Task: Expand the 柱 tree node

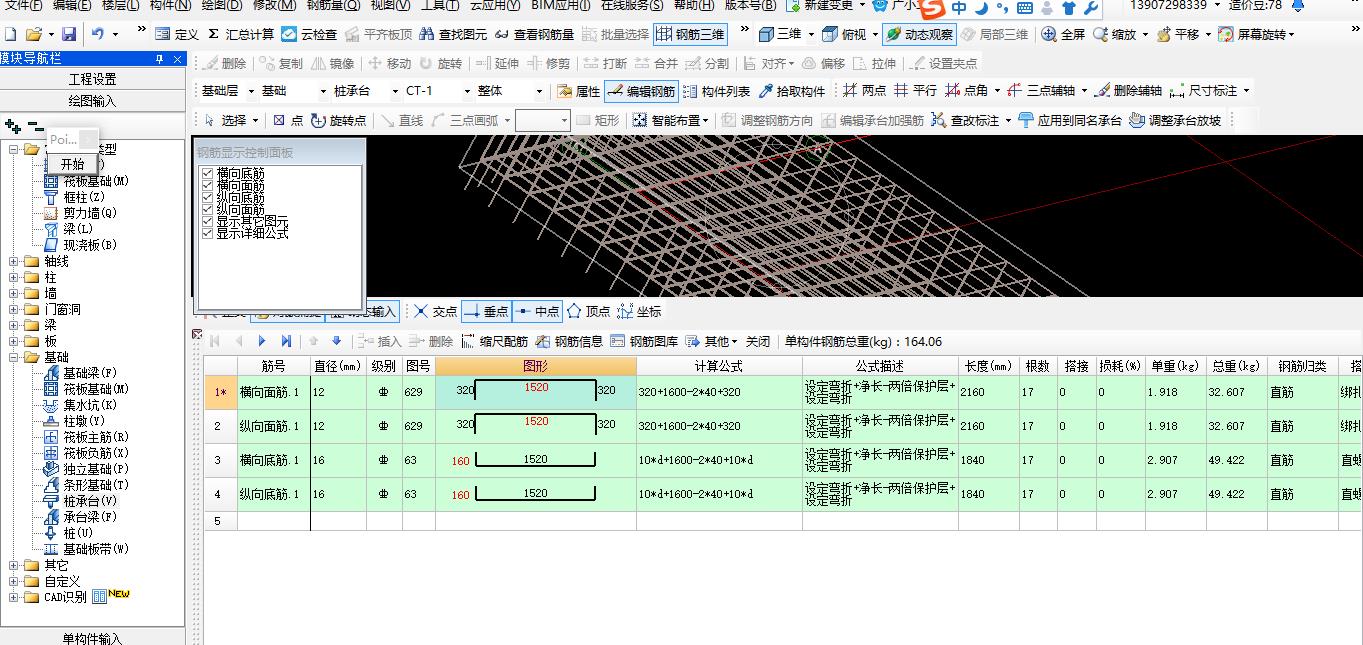Action: tap(13, 278)
